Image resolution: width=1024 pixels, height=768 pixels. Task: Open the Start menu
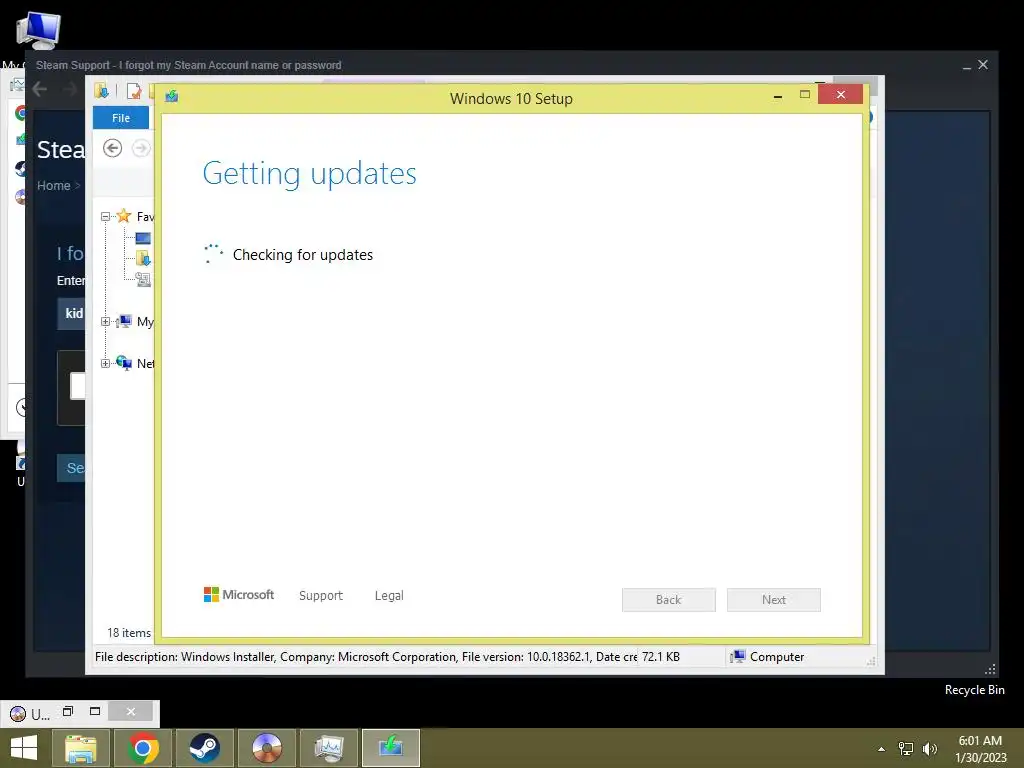click(x=24, y=748)
